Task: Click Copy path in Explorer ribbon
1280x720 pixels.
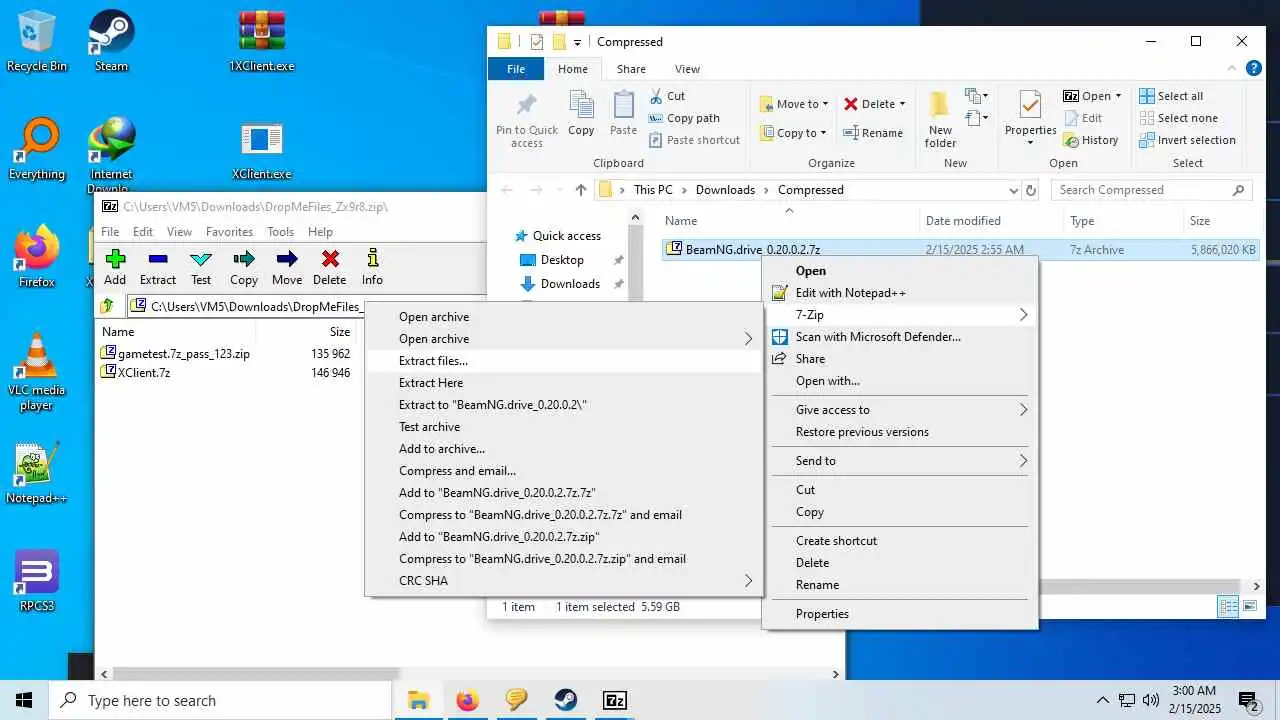Action: 684,118
